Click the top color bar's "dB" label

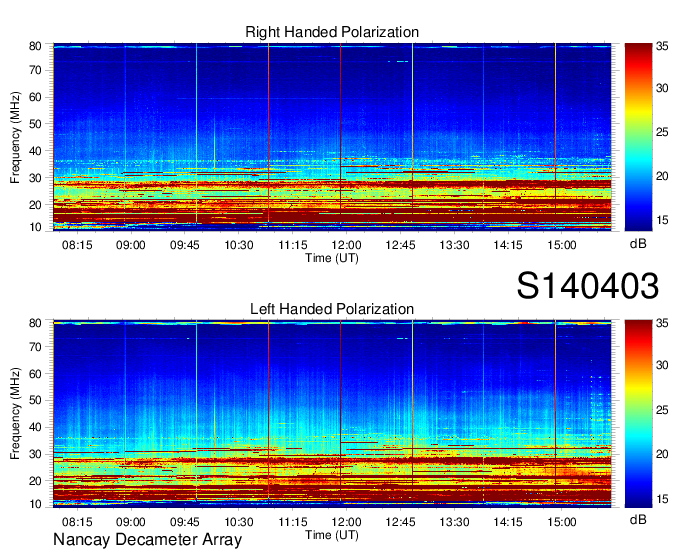coord(638,244)
